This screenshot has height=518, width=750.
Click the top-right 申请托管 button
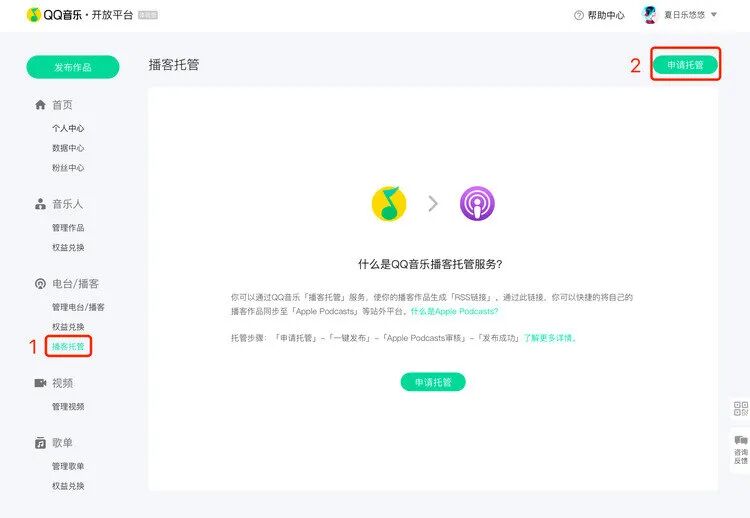pos(685,65)
